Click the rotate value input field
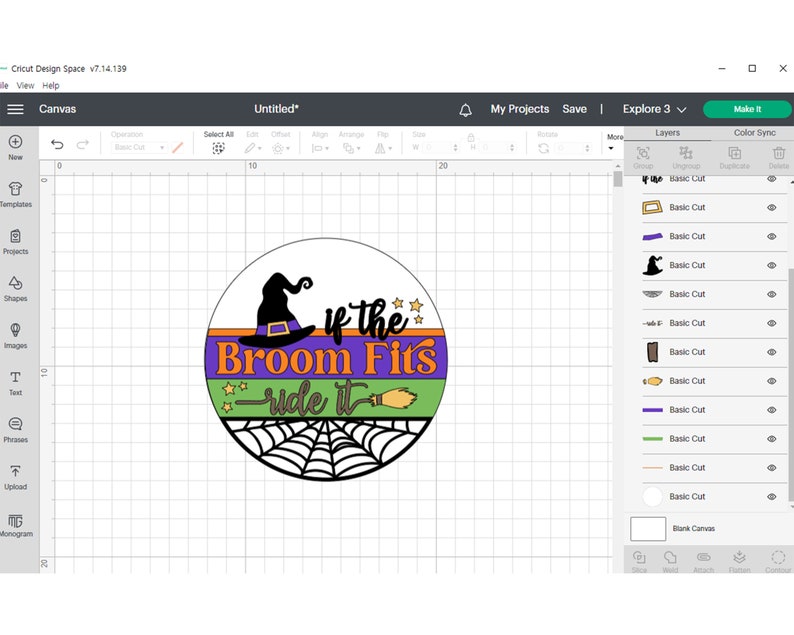This screenshot has width=794, height=635. (570, 148)
